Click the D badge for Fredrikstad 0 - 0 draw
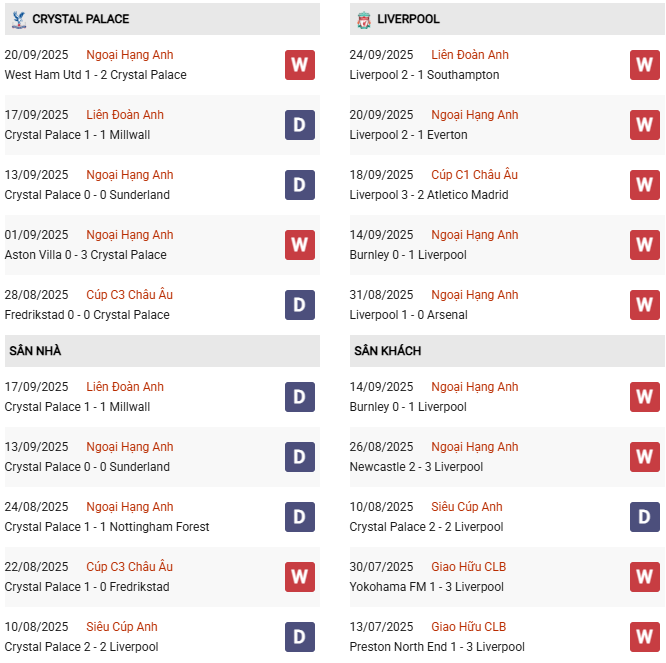The height and width of the screenshot is (663, 666). coord(299,305)
